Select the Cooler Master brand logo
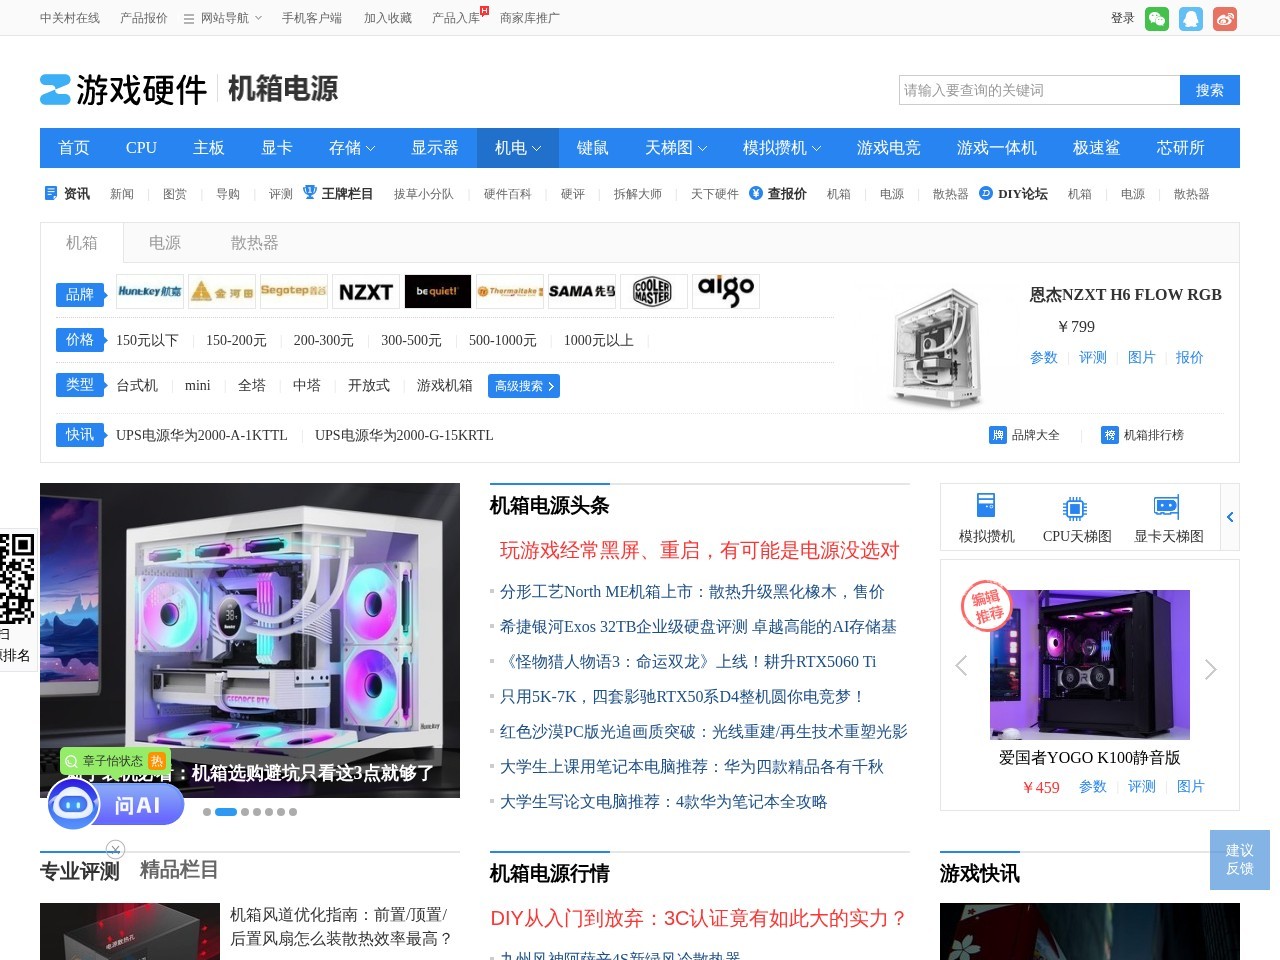1280x960 pixels. (654, 291)
